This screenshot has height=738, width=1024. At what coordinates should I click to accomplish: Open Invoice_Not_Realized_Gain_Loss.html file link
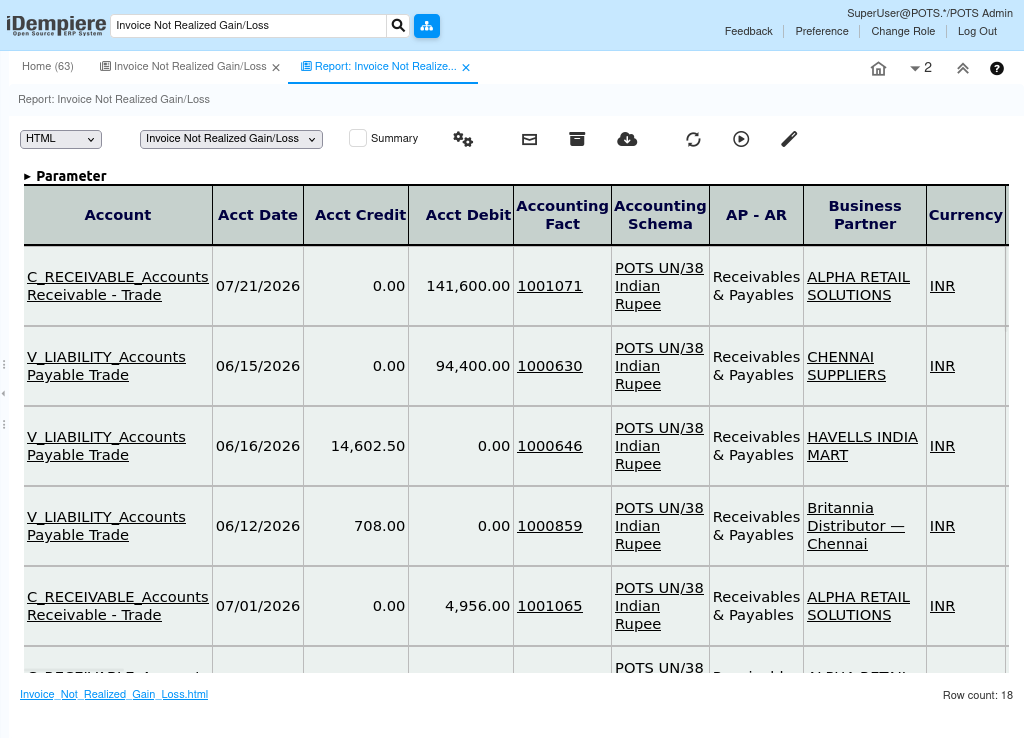(114, 694)
